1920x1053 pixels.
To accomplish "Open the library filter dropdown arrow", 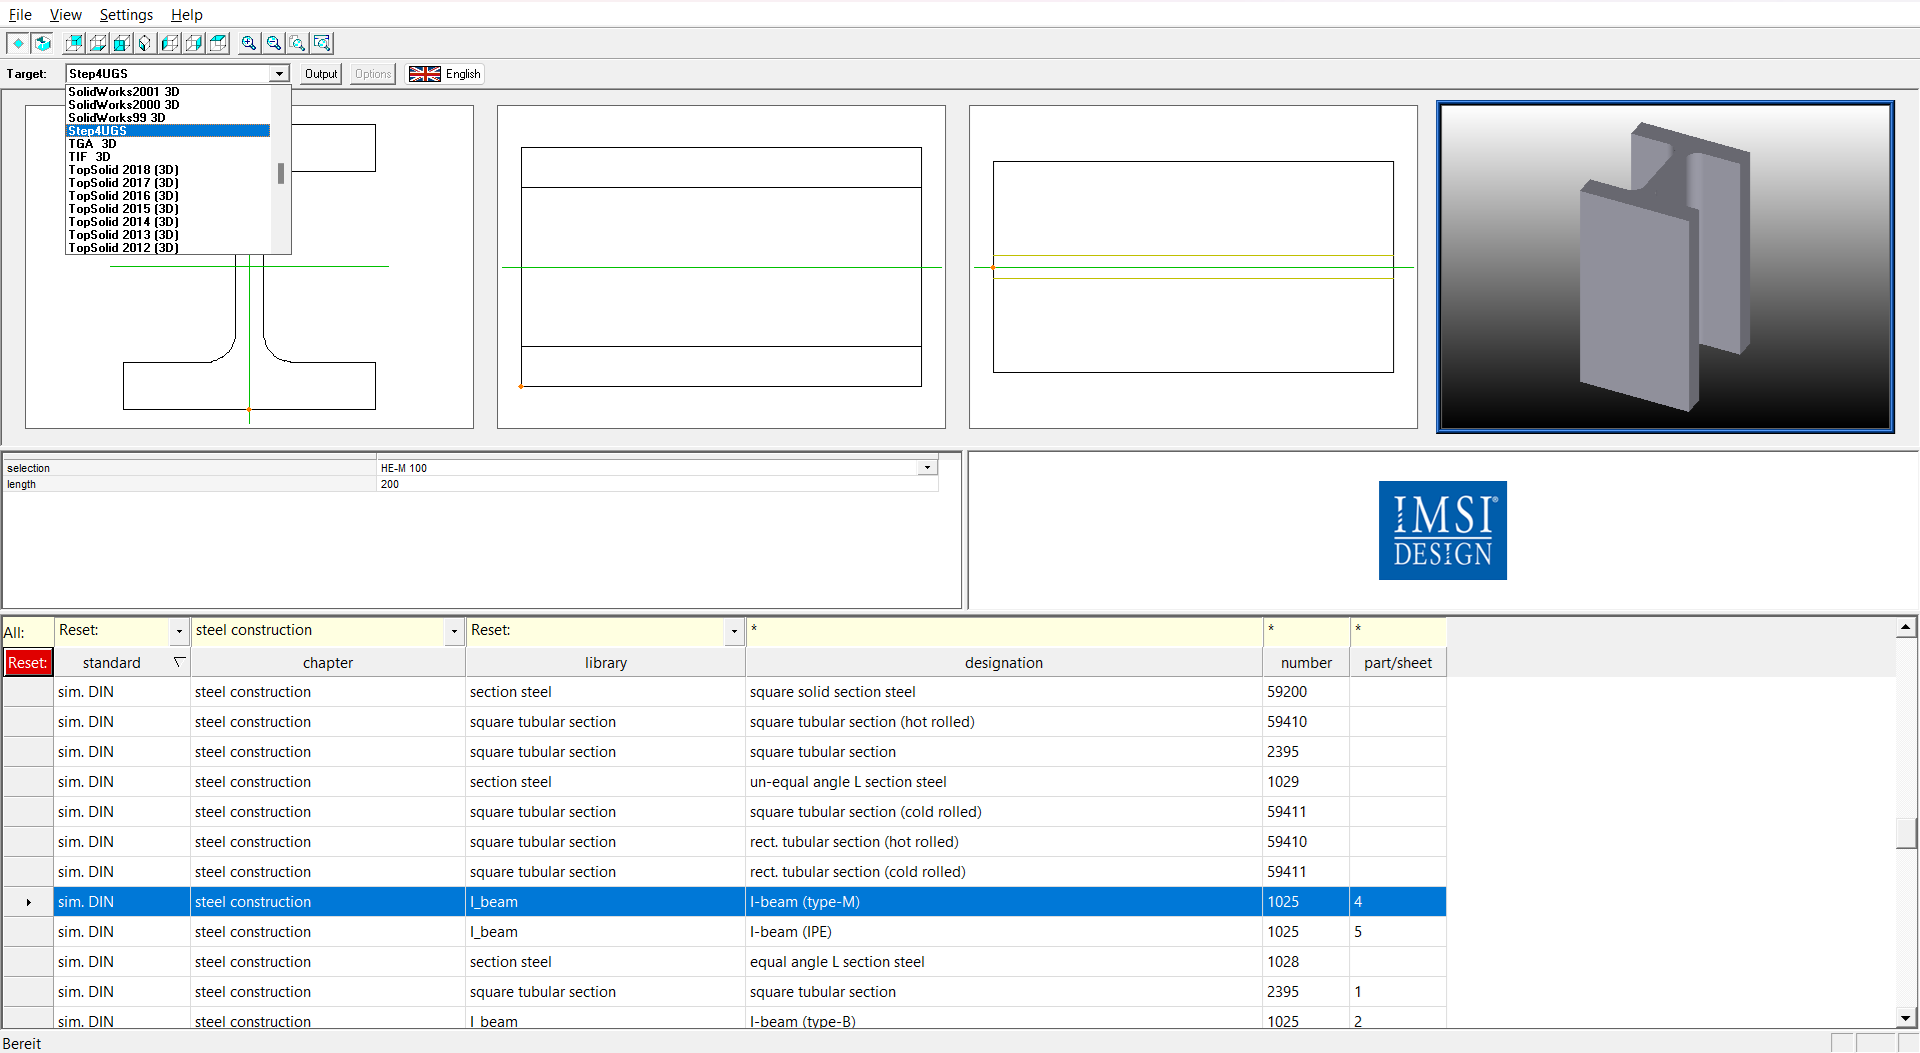I will click(734, 631).
